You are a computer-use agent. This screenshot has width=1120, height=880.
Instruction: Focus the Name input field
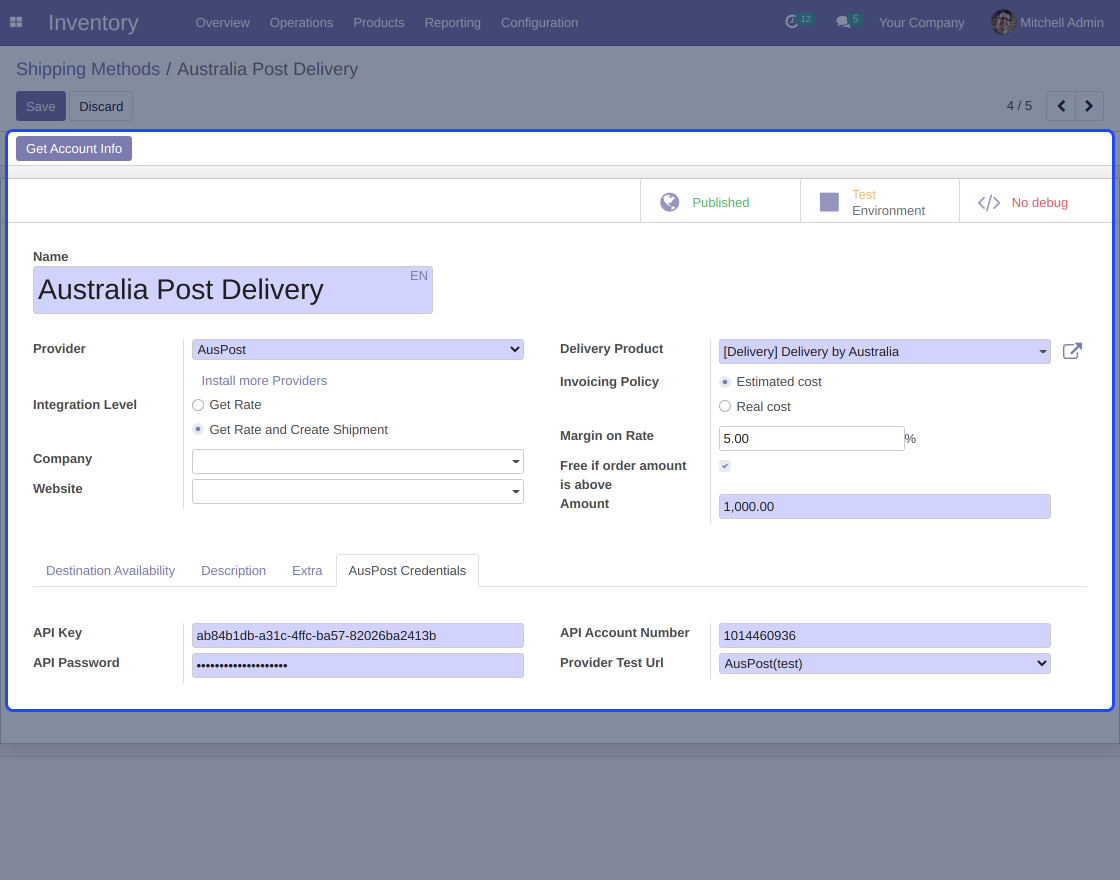tap(233, 290)
